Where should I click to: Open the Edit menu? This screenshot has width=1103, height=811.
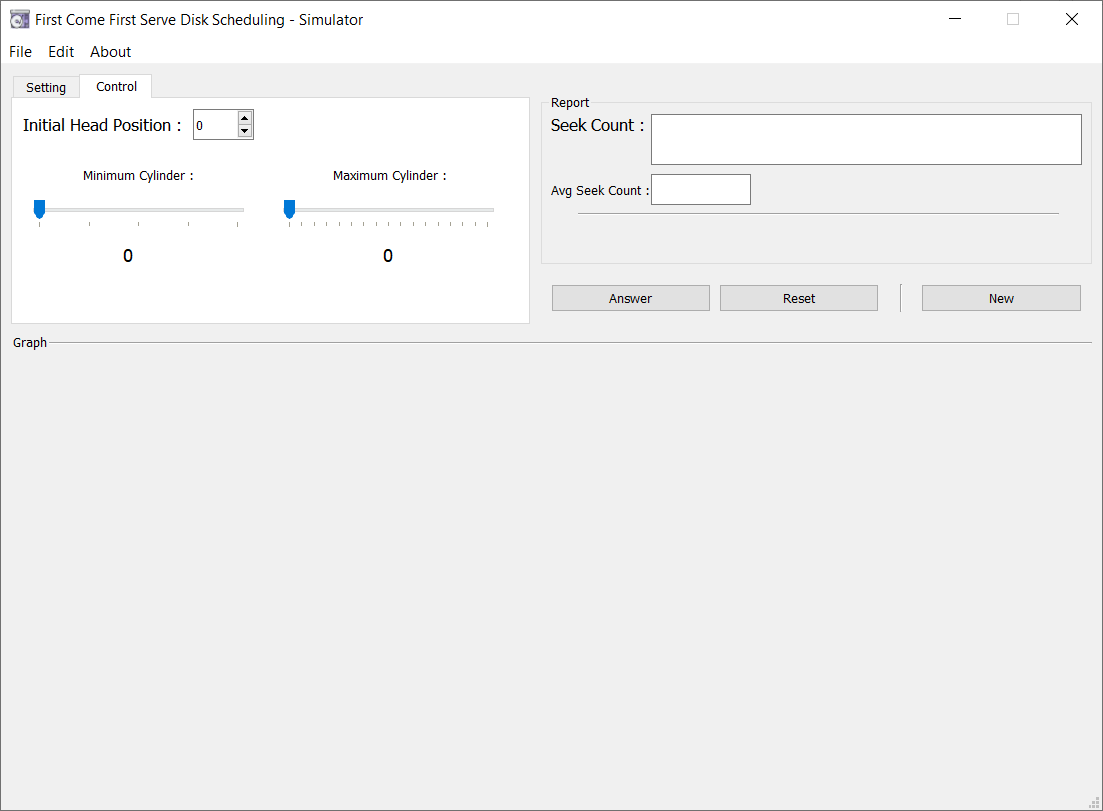(61, 52)
